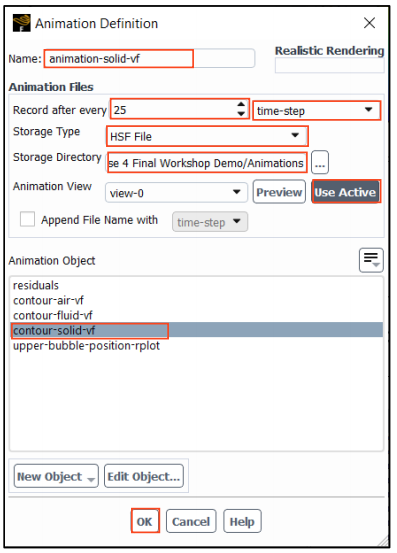The height and width of the screenshot is (553, 397).
Task: Expand the Storage Type HSF File dropdown
Action: 207,136
